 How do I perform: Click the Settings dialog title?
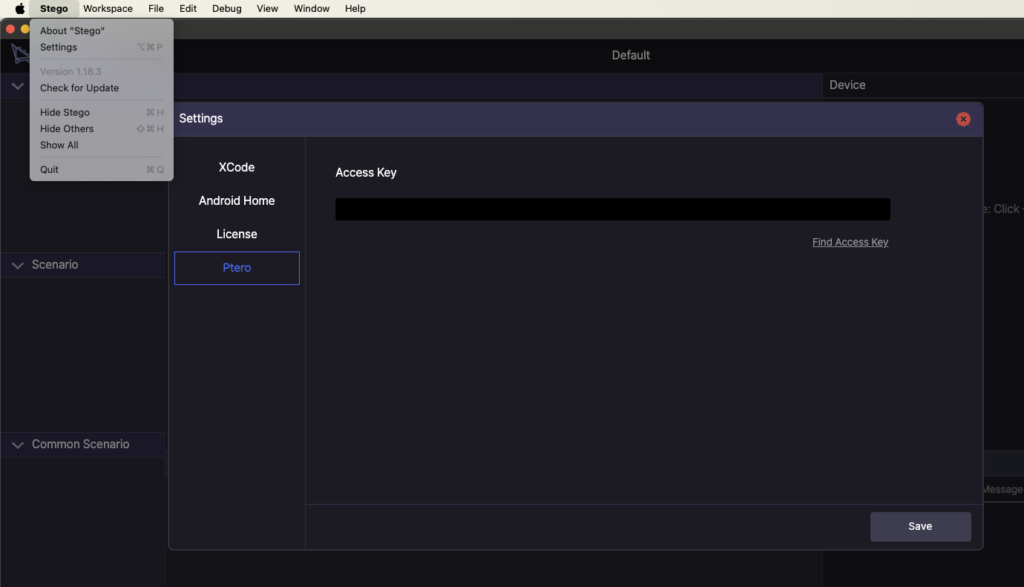pos(200,118)
